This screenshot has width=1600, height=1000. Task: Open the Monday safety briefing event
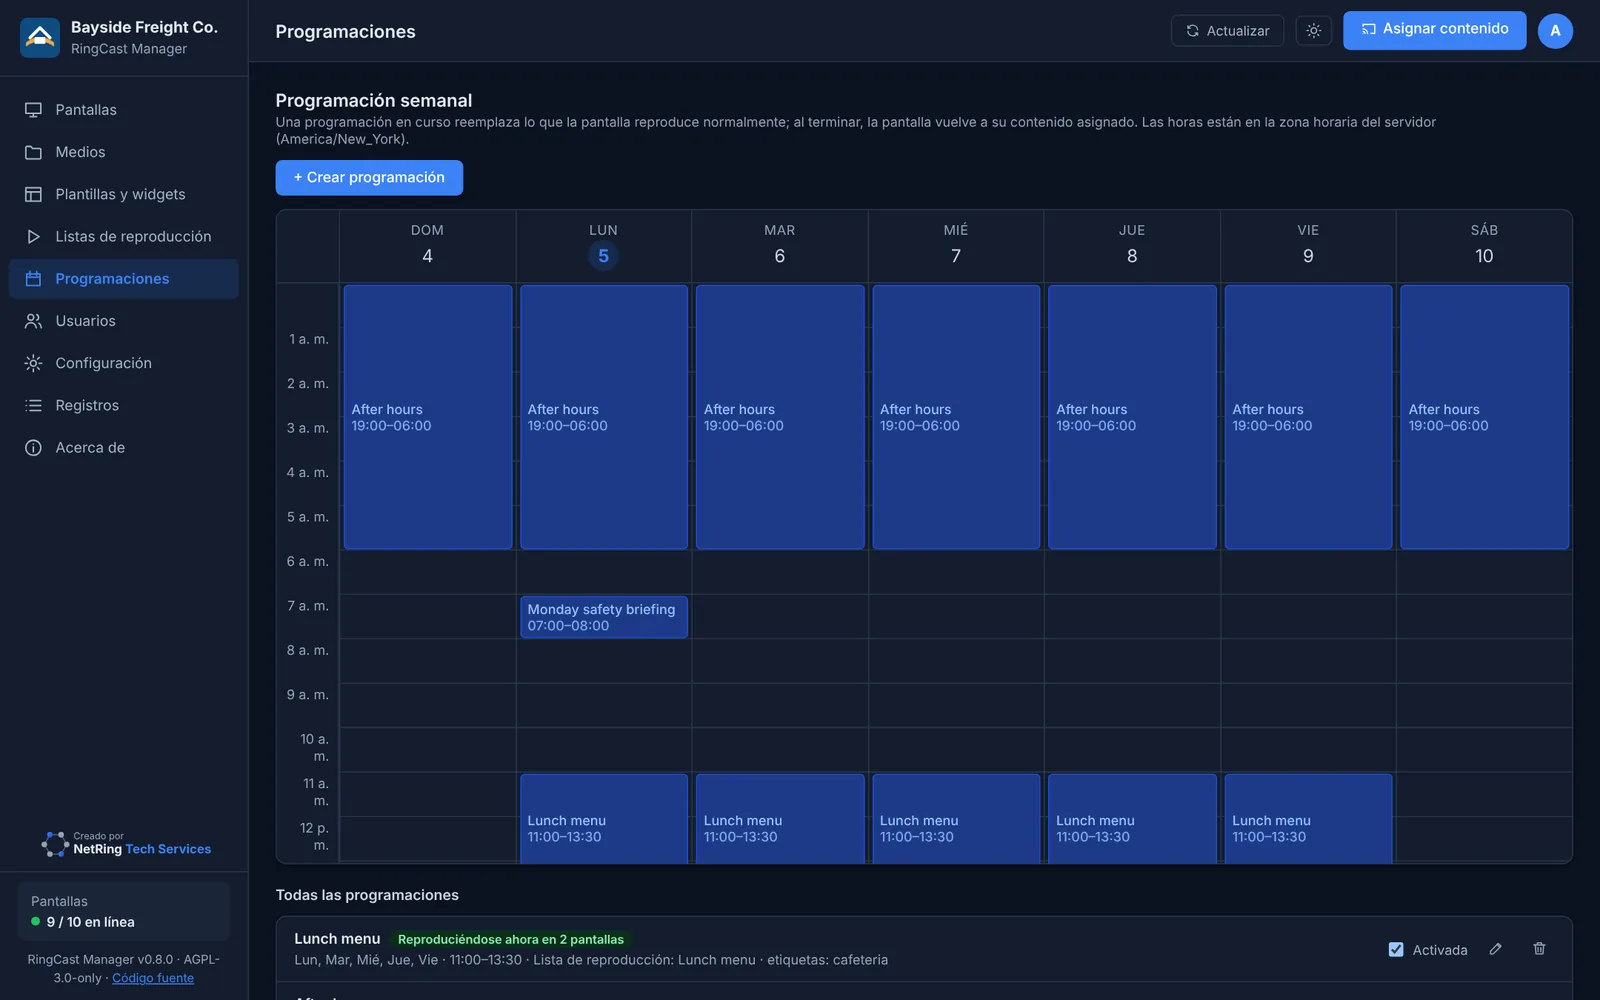click(604, 617)
